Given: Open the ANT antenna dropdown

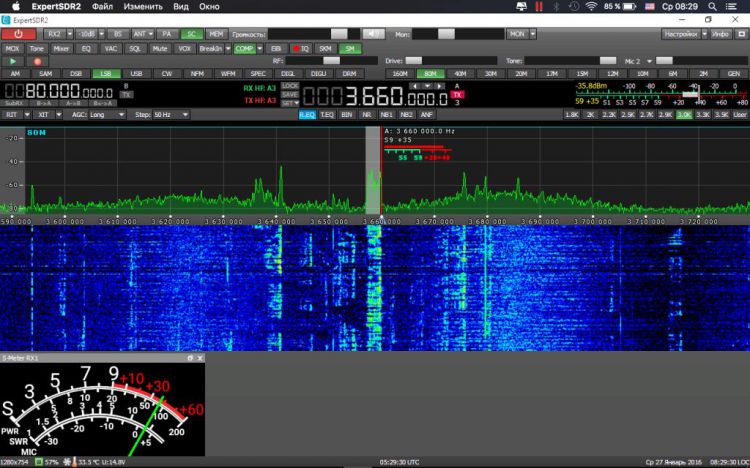Looking at the screenshot, I should (151, 34).
